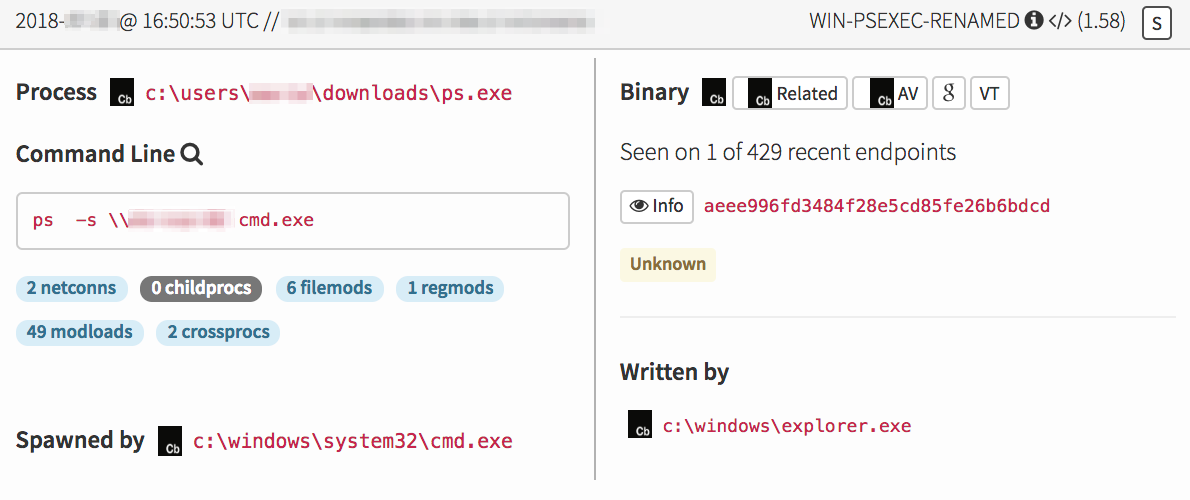Select the 0 childprocs badge
1190x500 pixels.
tap(201, 288)
